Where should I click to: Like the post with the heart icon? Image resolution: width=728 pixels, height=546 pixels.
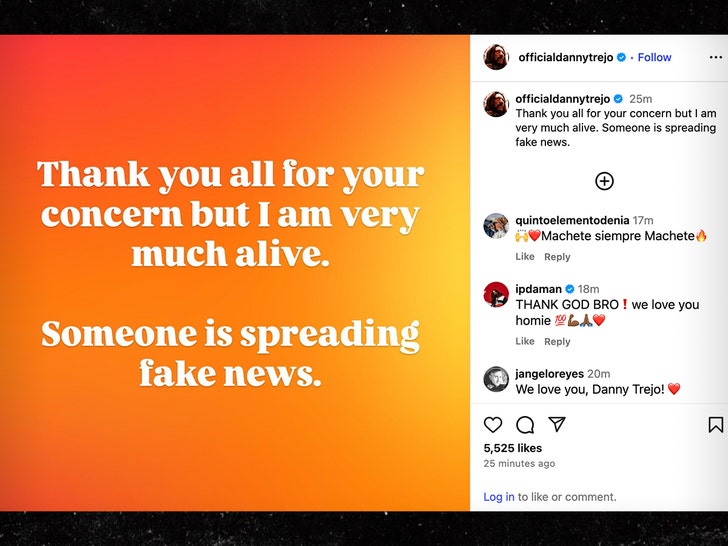pos(493,425)
